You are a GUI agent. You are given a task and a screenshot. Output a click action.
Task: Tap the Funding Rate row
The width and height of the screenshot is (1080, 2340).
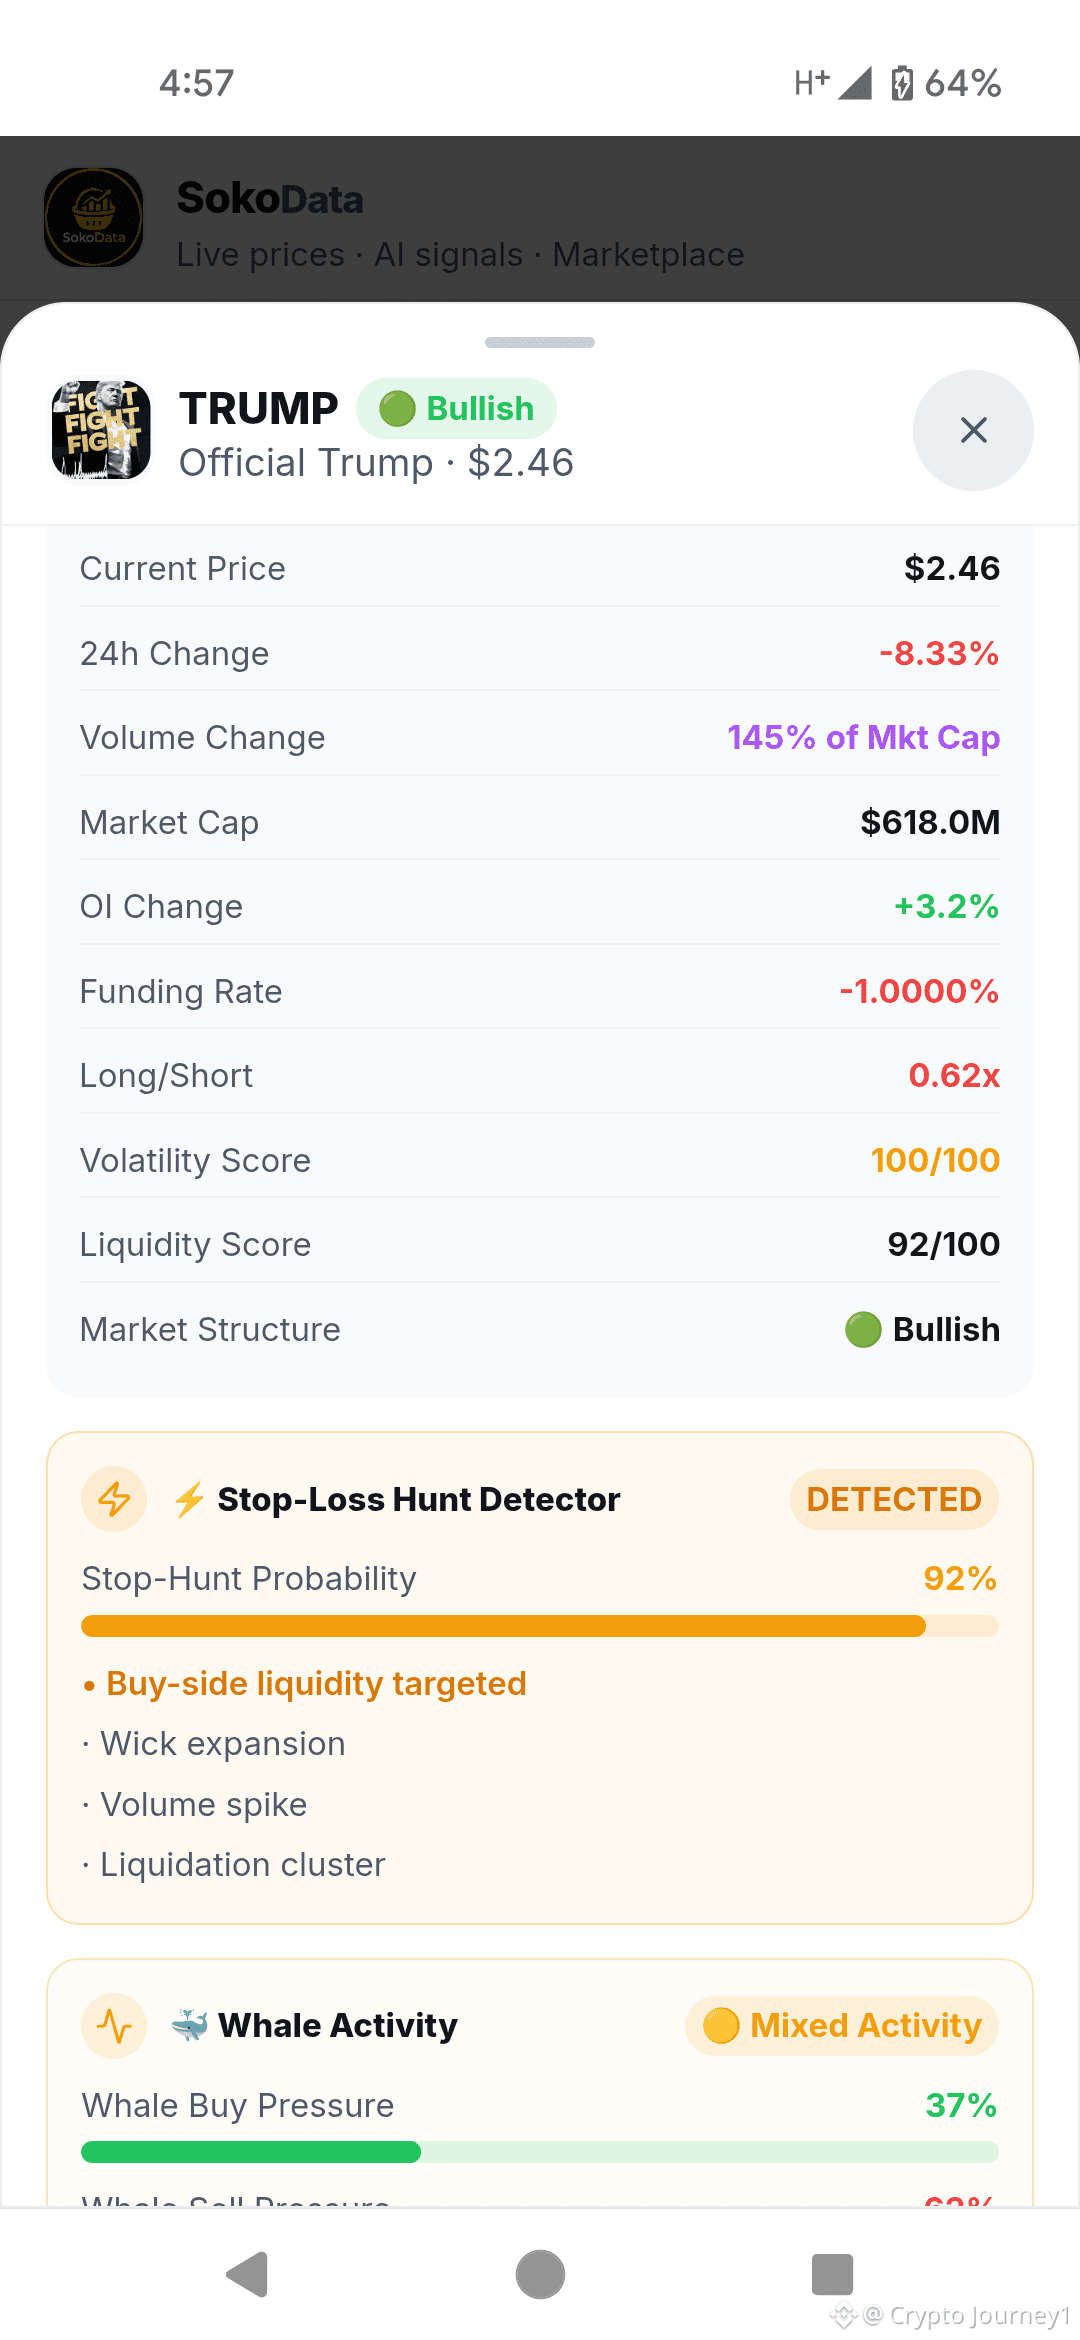pos(540,991)
